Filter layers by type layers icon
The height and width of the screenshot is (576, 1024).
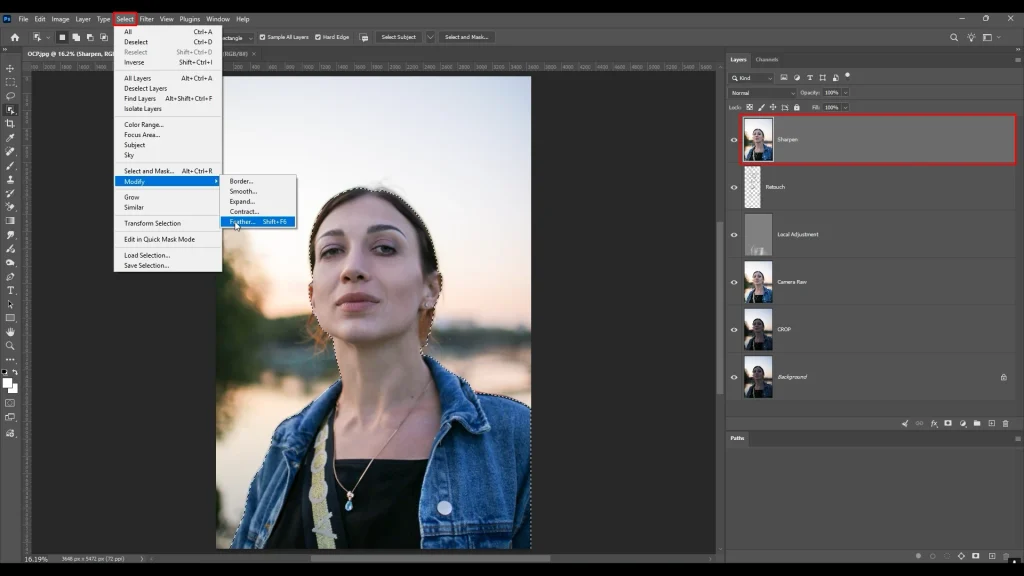[810, 78]
